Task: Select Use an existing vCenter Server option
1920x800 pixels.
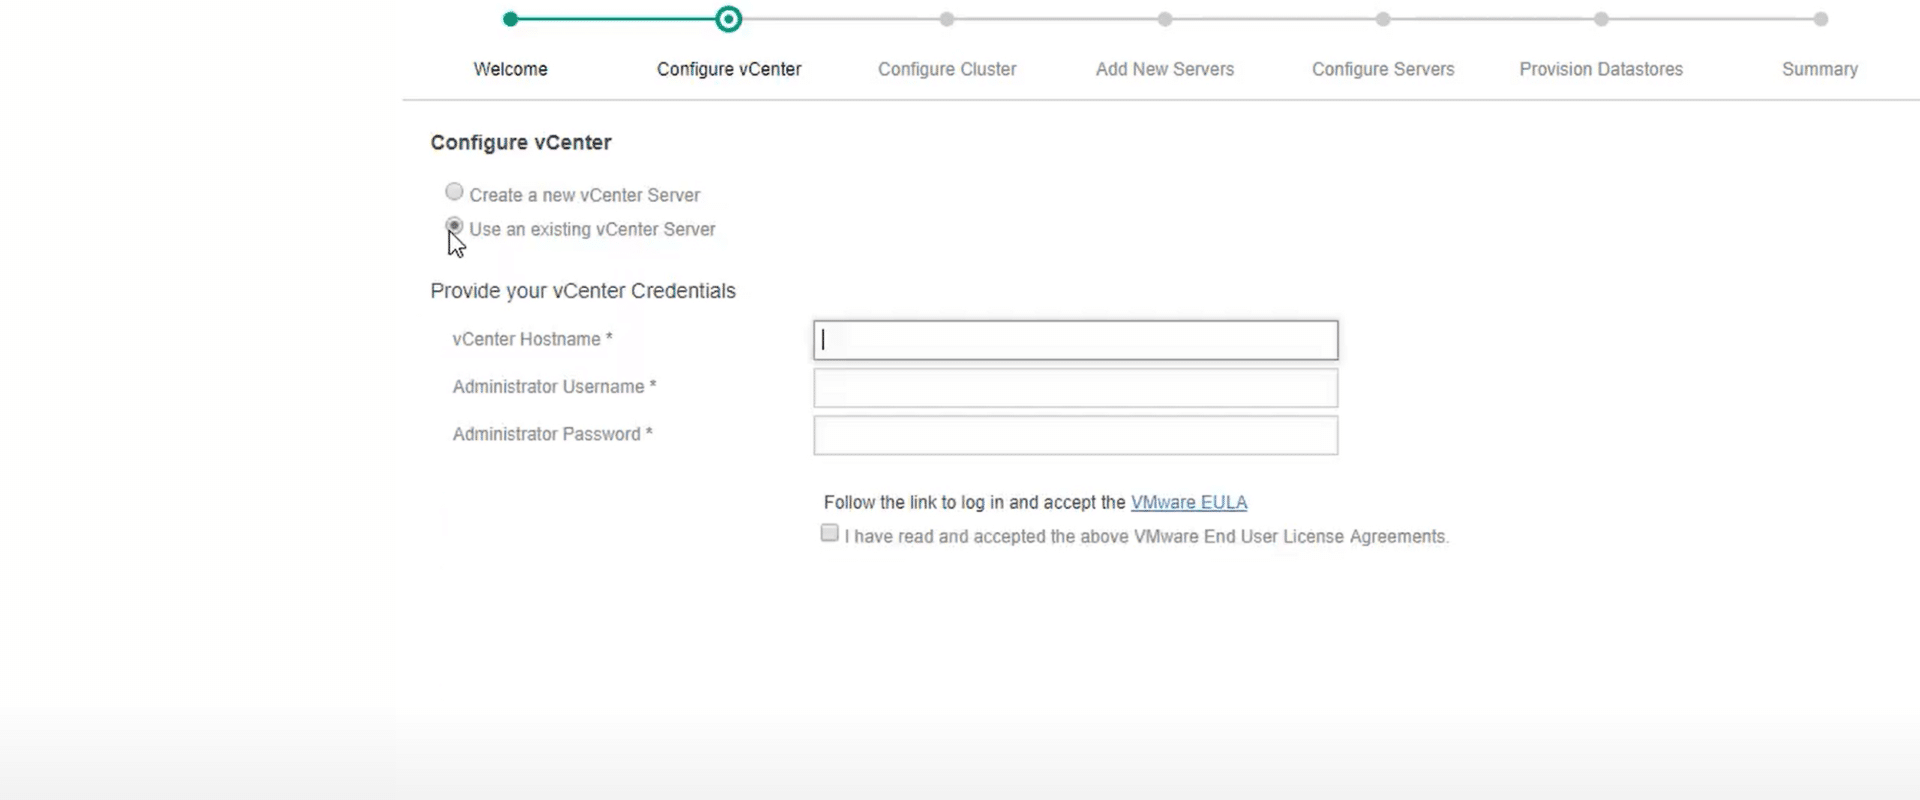Action: point(454,225)
